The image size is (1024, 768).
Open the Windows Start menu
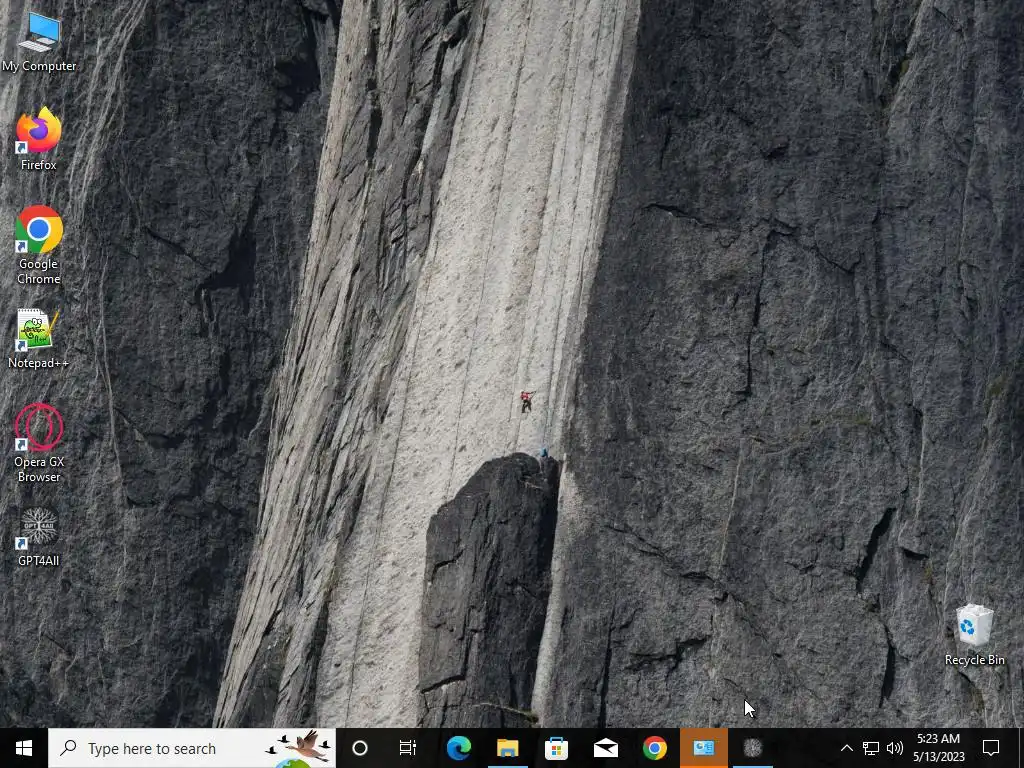click(x=24, y=748)
